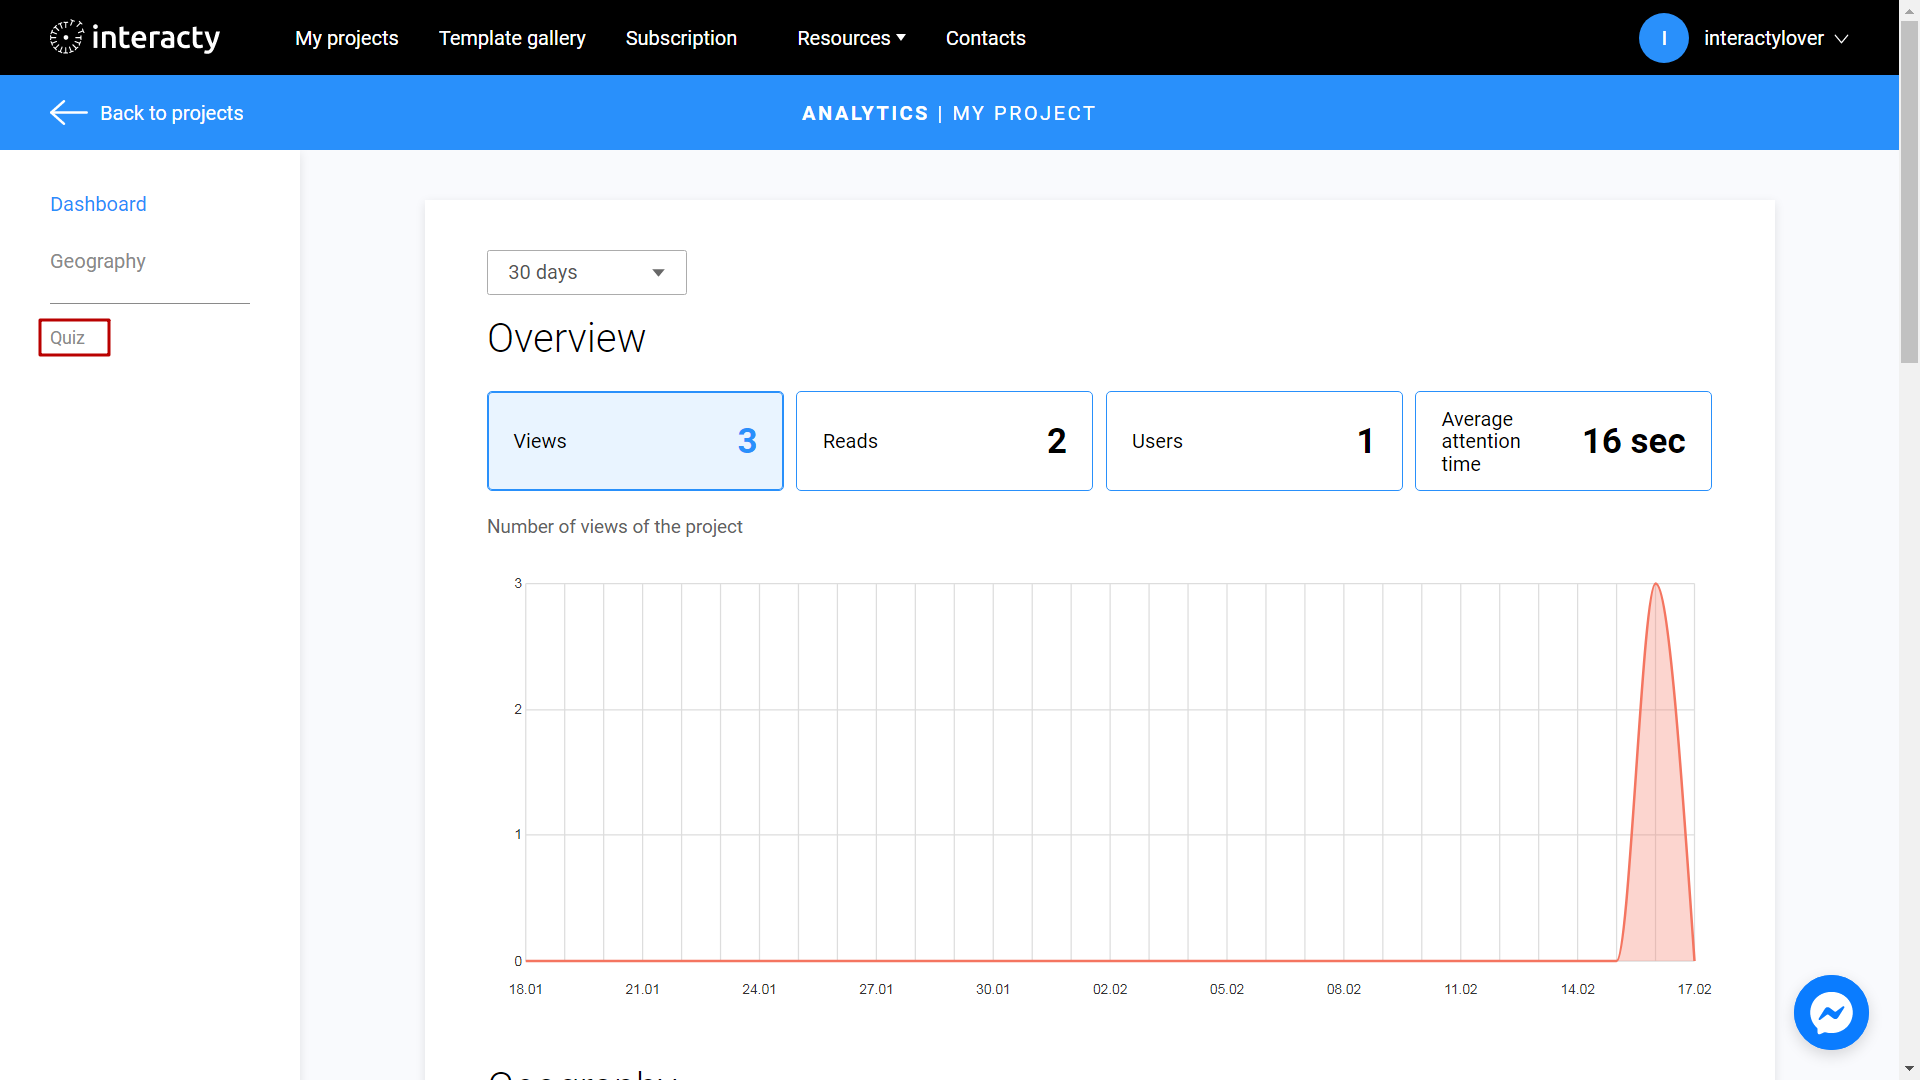Navigate to the Dashboard section
This screenshot has height=1080, width=1920.
(x=98, y=203)
